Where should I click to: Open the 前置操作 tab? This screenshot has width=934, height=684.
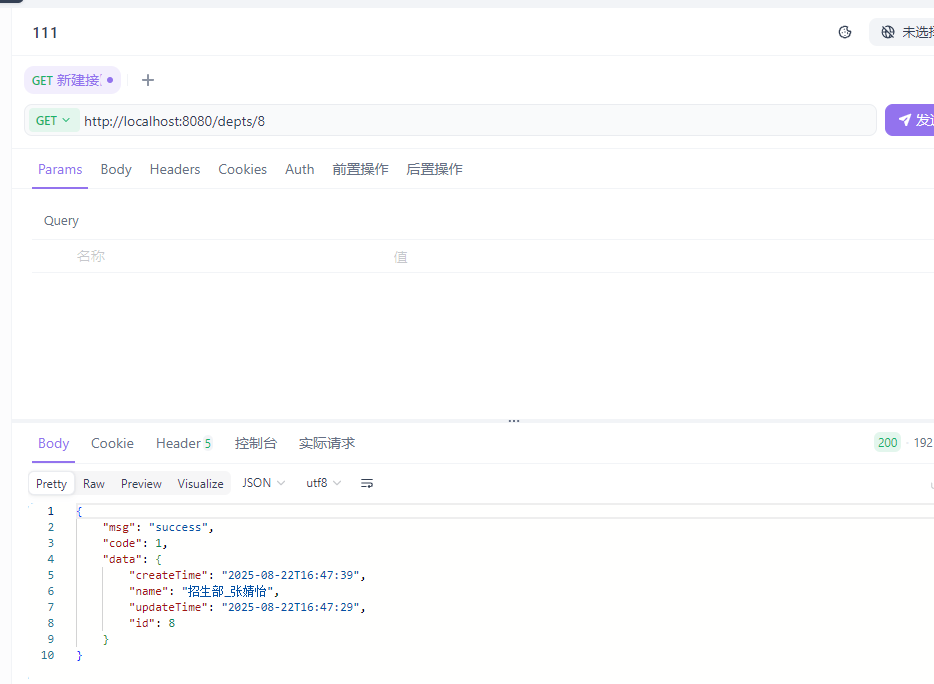[x=360, y=169]
